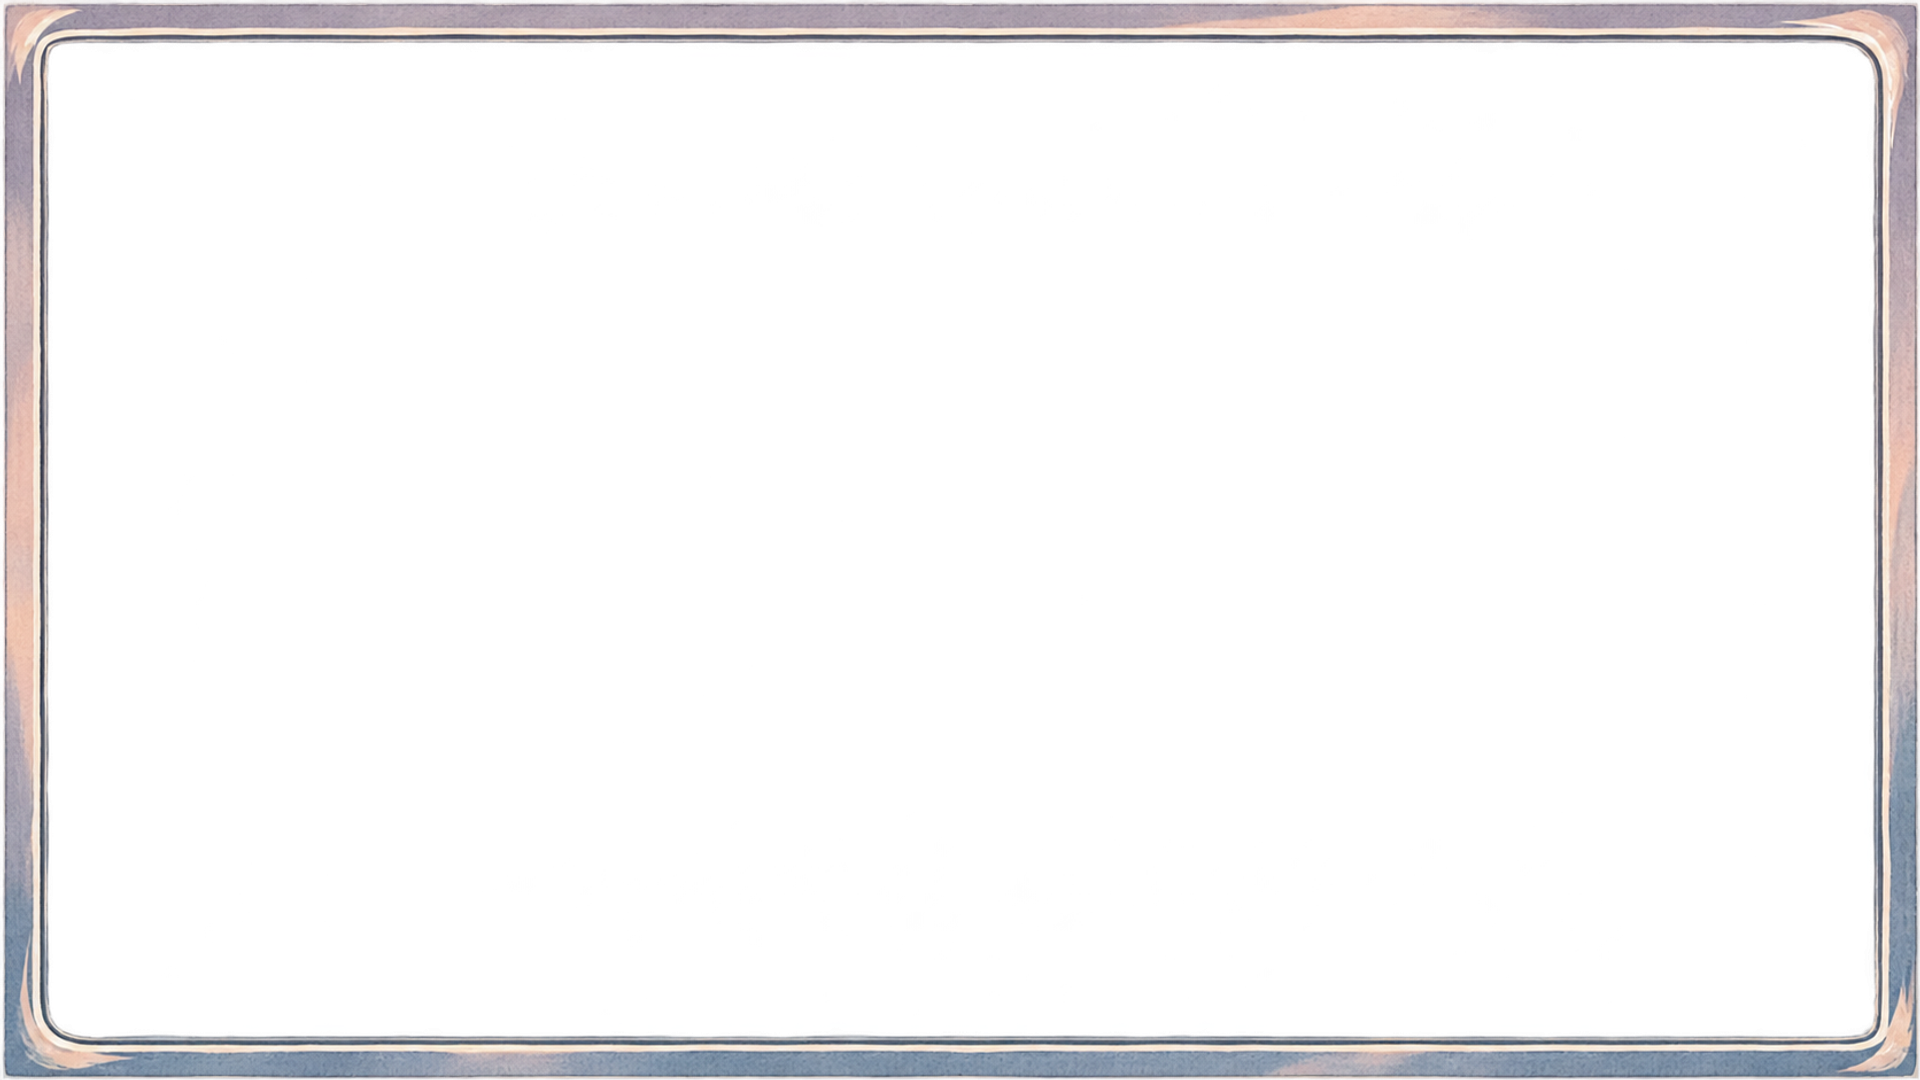
Task: Click the purple top border strip
Action: point(960,17)
